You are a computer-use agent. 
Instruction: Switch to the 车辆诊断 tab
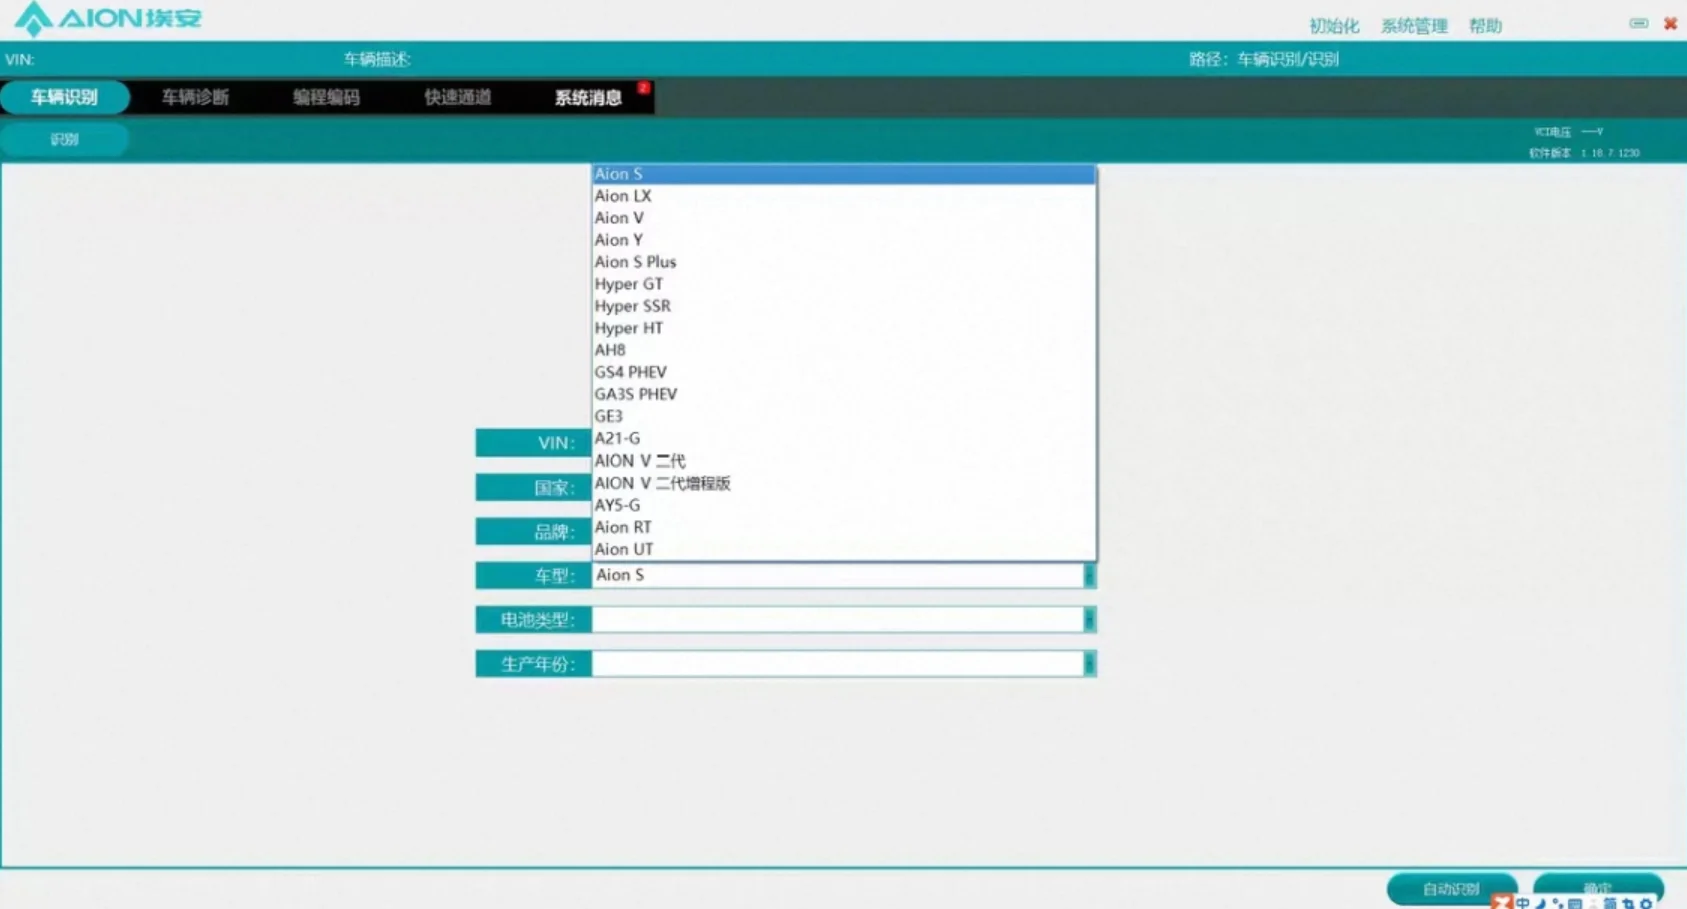(x=196, y=97)
